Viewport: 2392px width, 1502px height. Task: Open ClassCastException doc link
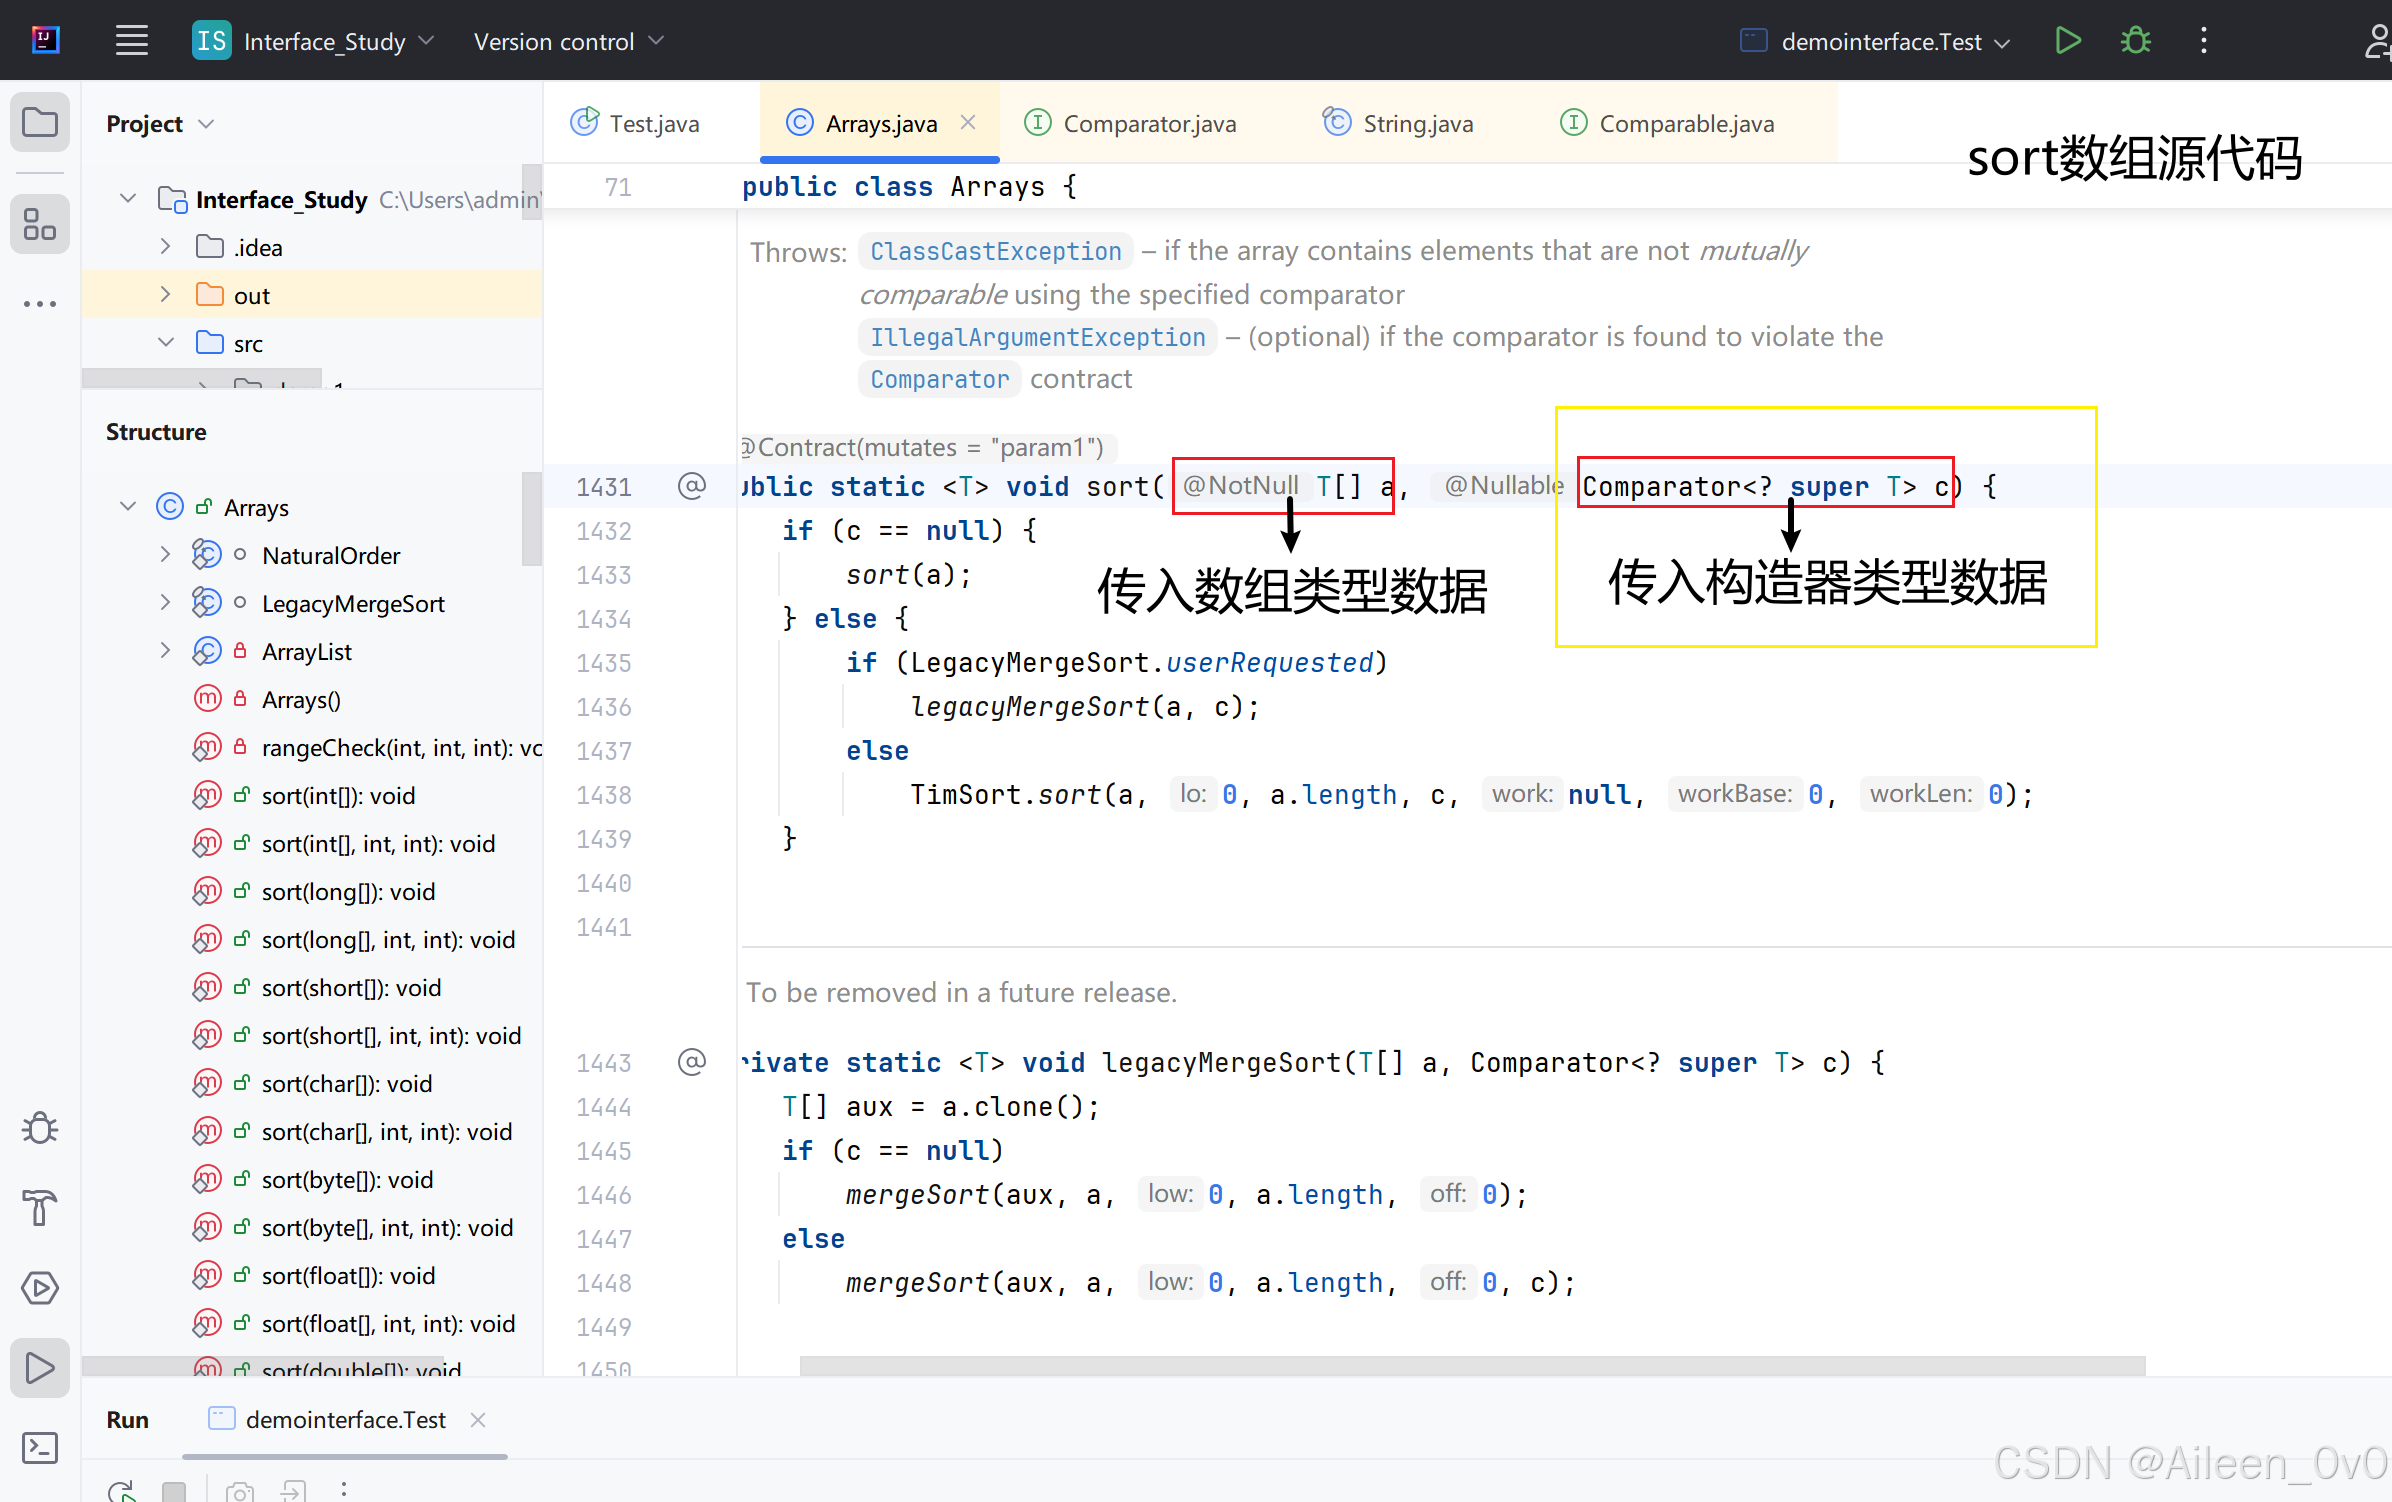tap(995, 251)
